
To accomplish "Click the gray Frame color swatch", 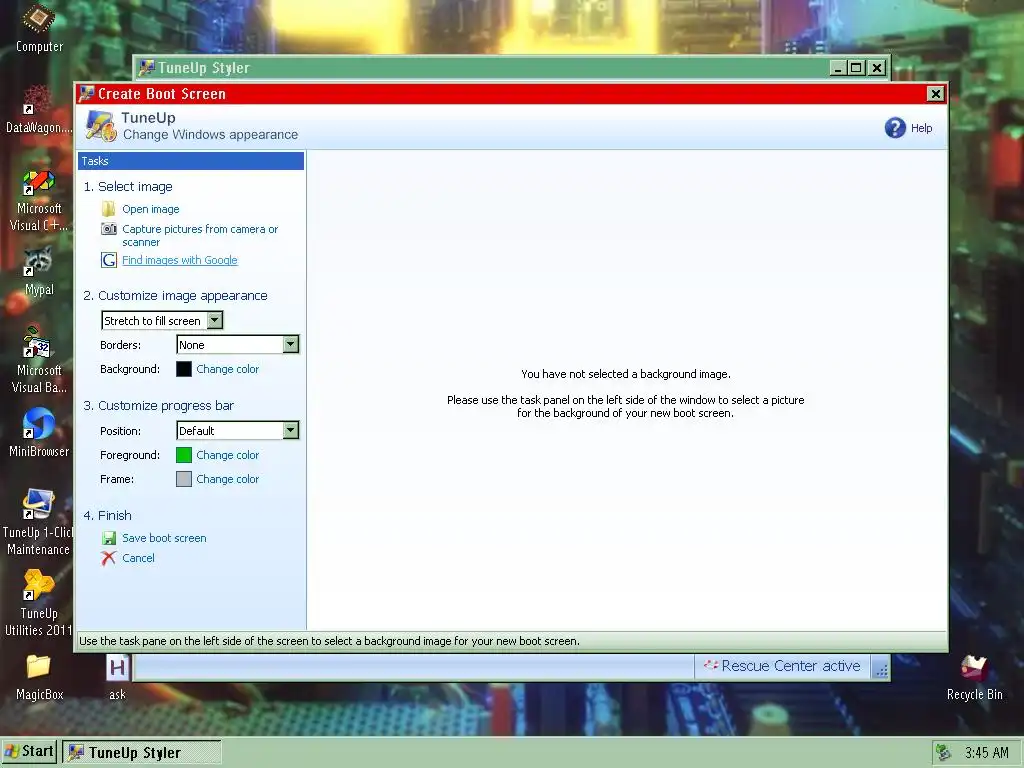I will 184,479.
